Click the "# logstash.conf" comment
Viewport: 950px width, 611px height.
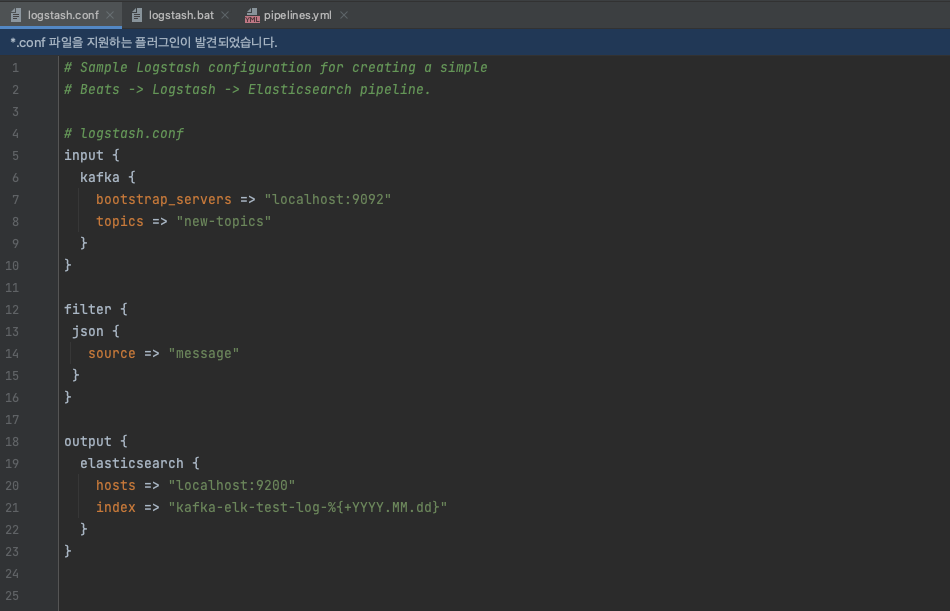[x=124, y=133]
